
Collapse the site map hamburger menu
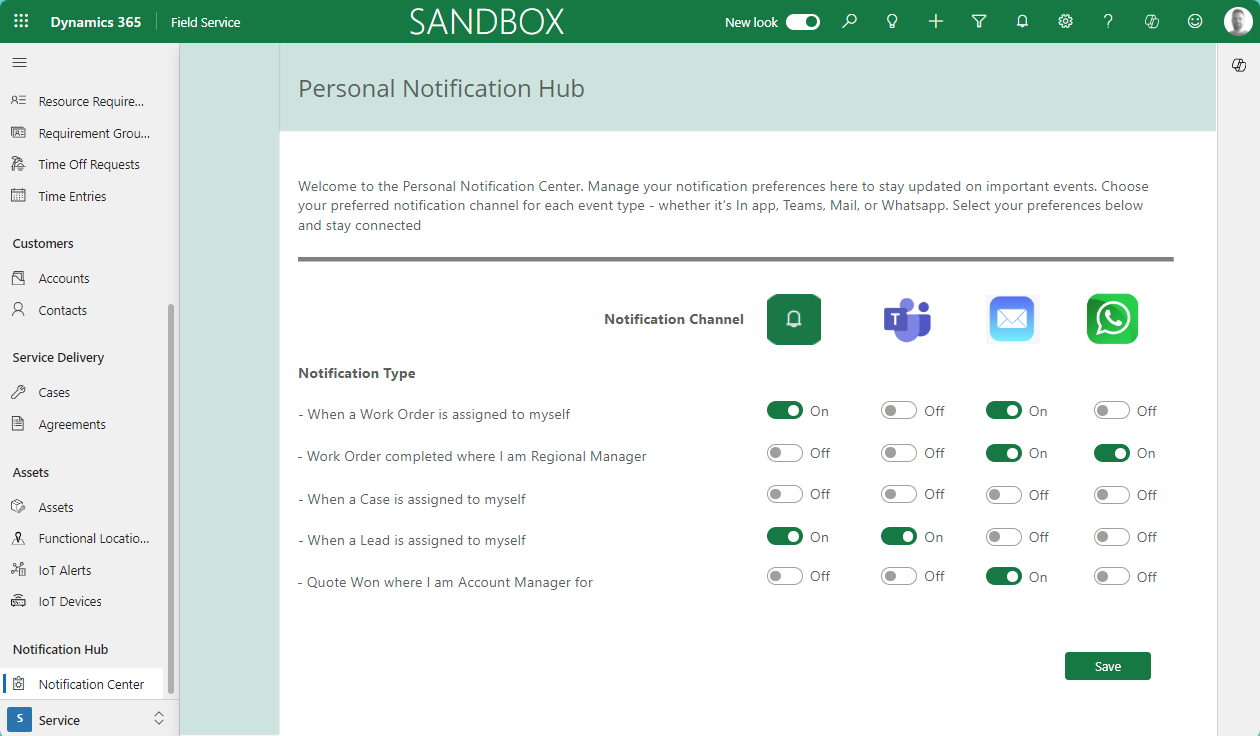19,62
